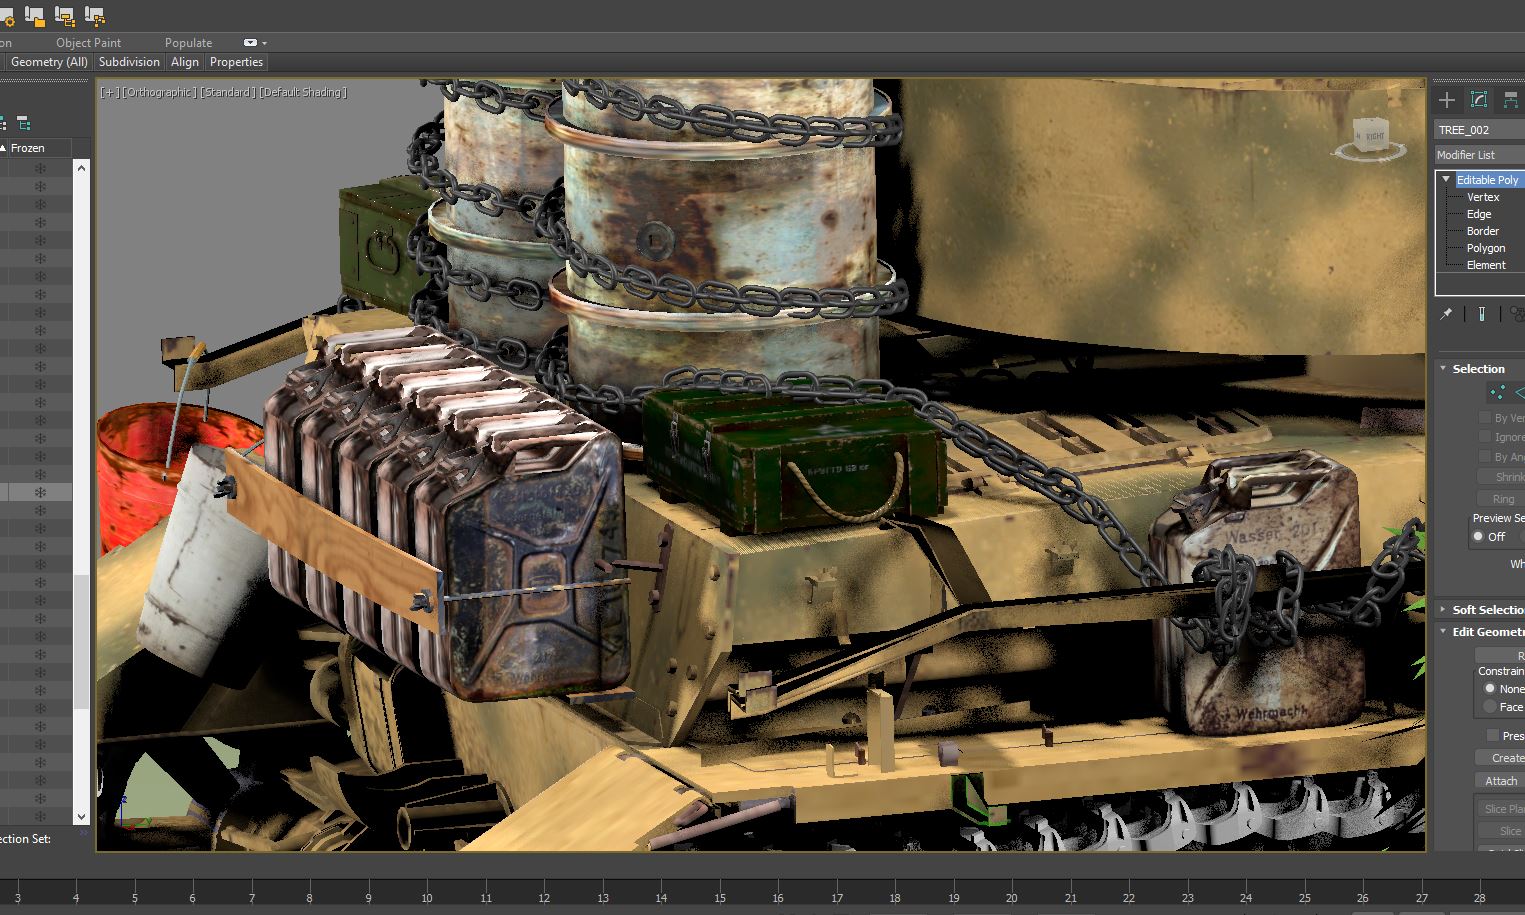The image size is (1525, 915).
Task: Select the Vertex sub-object level in the stack
Action: tap(1483, 197)
